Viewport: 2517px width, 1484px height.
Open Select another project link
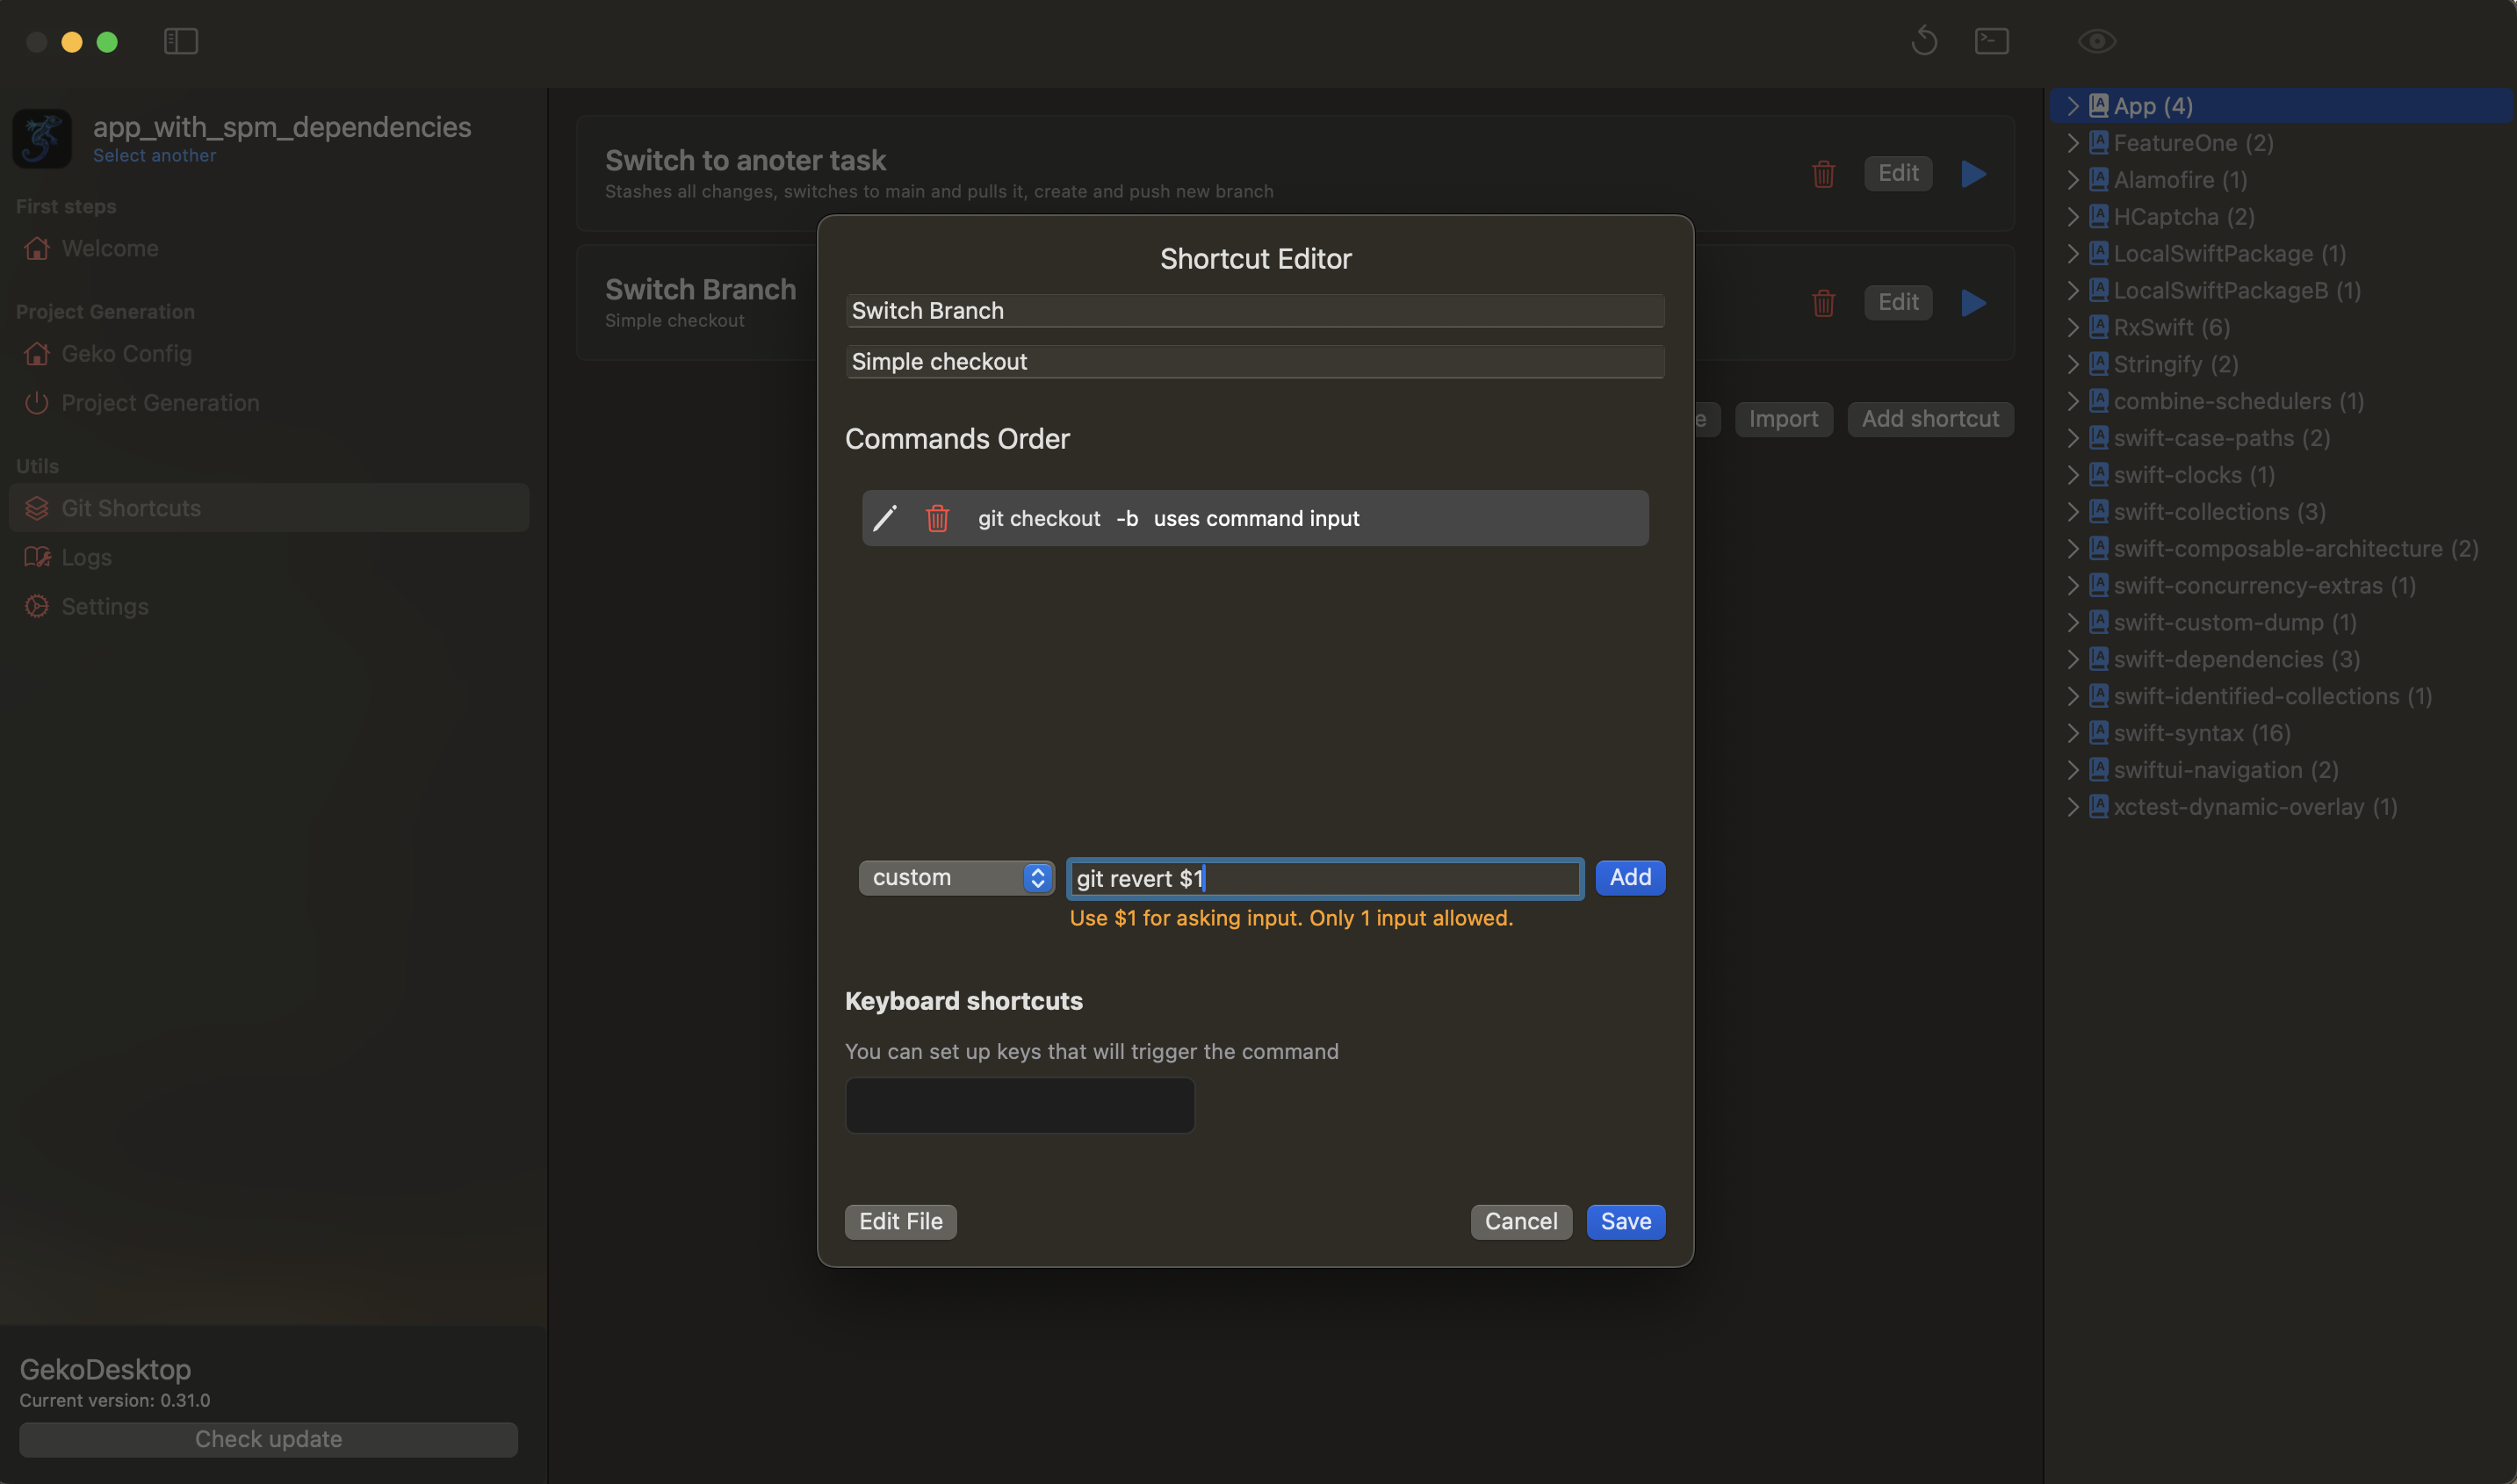[155, 155]
